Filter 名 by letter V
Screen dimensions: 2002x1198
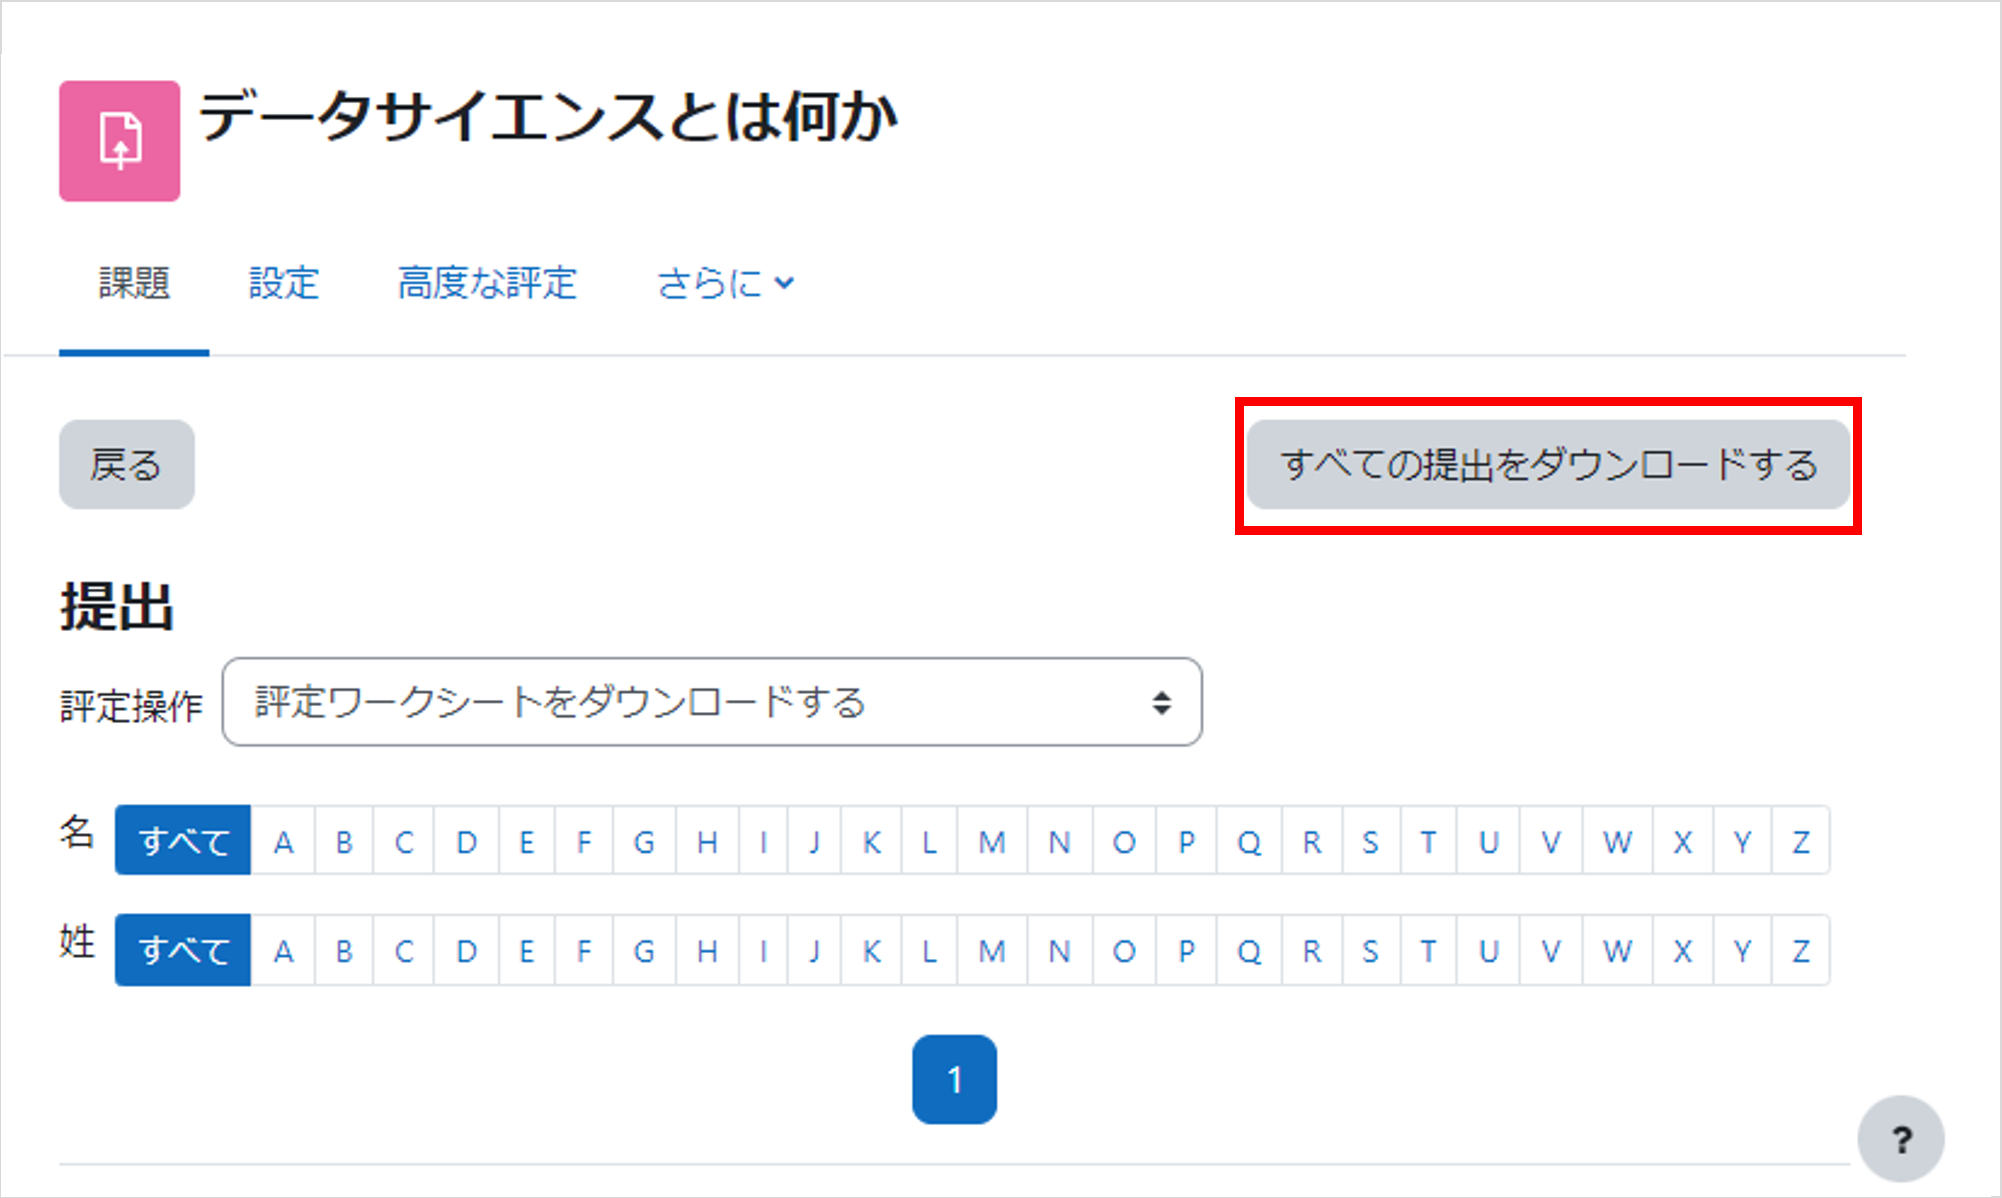click(1551, 840)
